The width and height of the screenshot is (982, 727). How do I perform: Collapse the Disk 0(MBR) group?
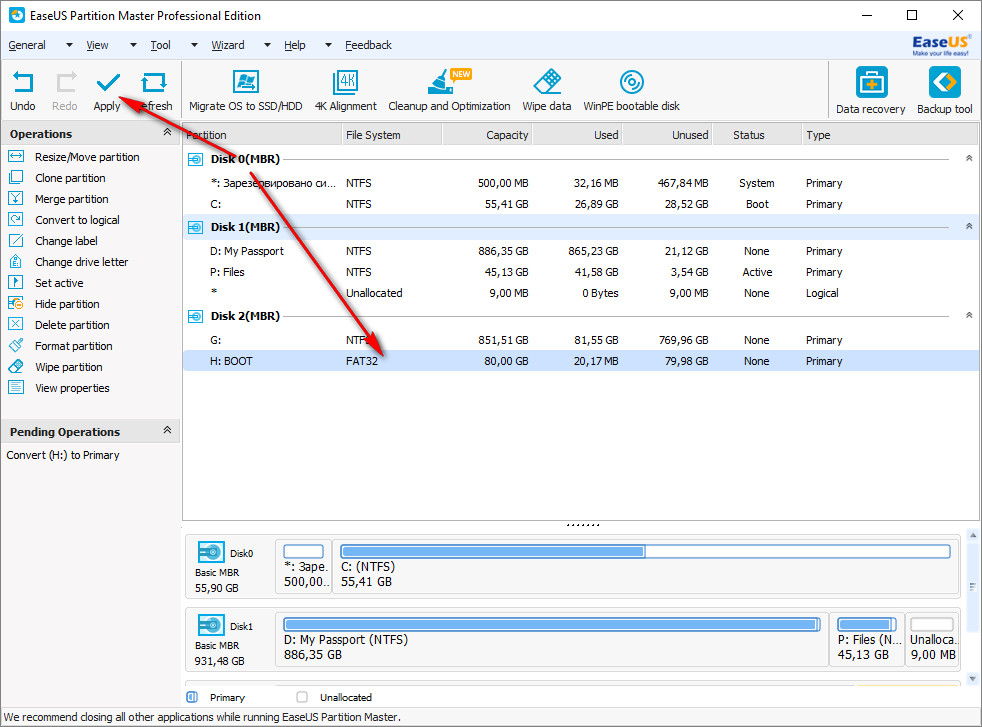pyautogui.click(x=969, y=158)
